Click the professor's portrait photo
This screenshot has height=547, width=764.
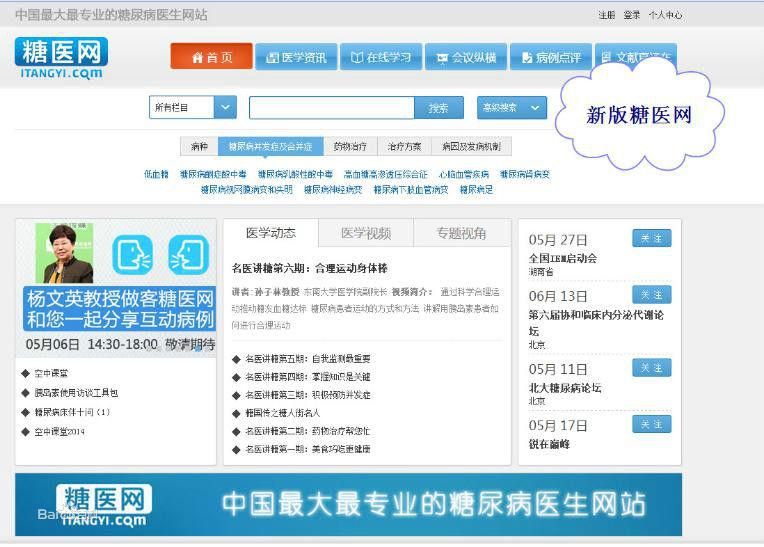pyautogui.click(x=64, y=253)
